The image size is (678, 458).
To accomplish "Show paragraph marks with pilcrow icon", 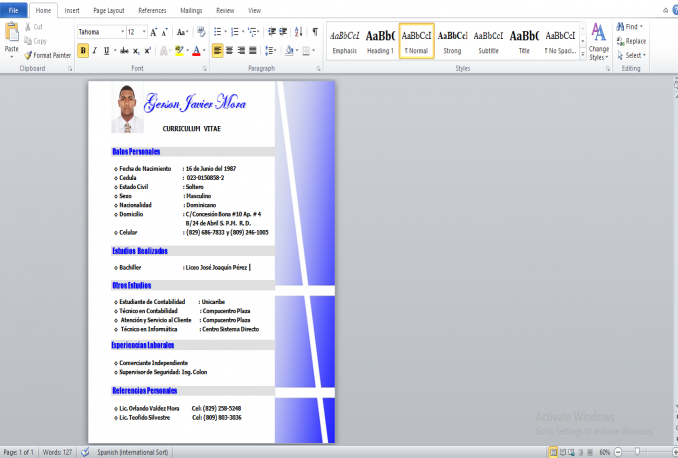I will (x=316, y=32).
